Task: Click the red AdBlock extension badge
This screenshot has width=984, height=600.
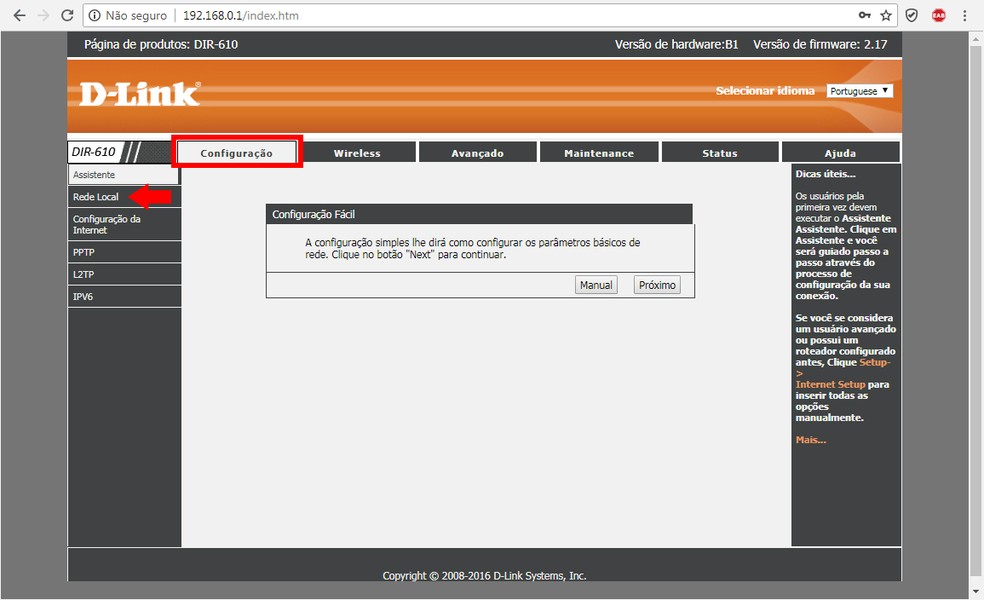Action: (x=937, y=16)
